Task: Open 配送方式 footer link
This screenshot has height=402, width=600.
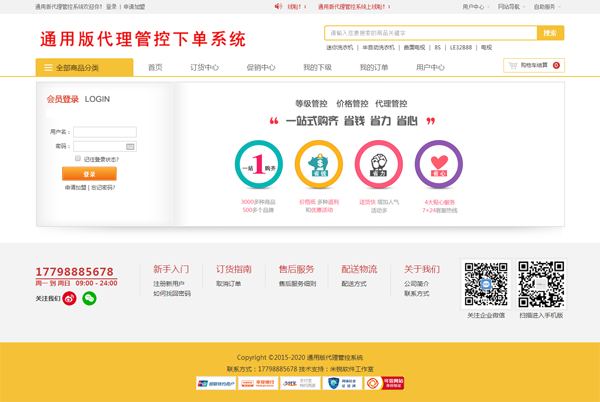Action: coord(354,284)
